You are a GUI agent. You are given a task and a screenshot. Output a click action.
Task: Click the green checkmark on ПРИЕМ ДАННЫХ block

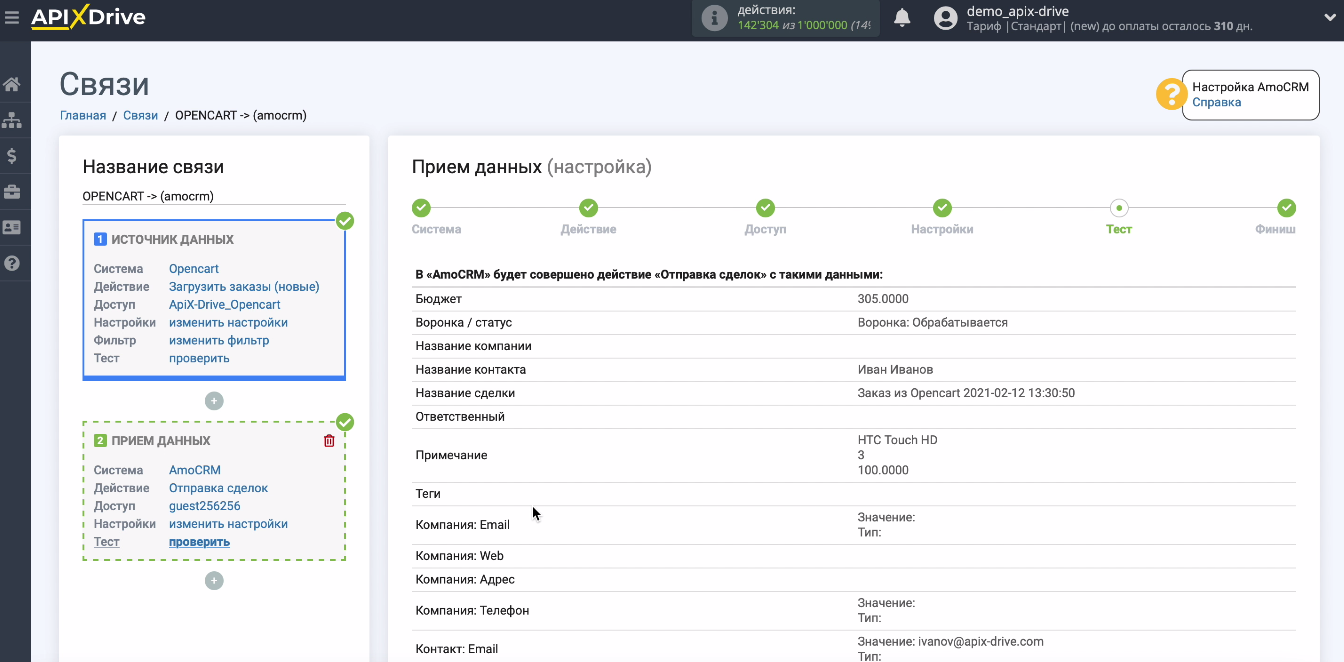[345, 422]
